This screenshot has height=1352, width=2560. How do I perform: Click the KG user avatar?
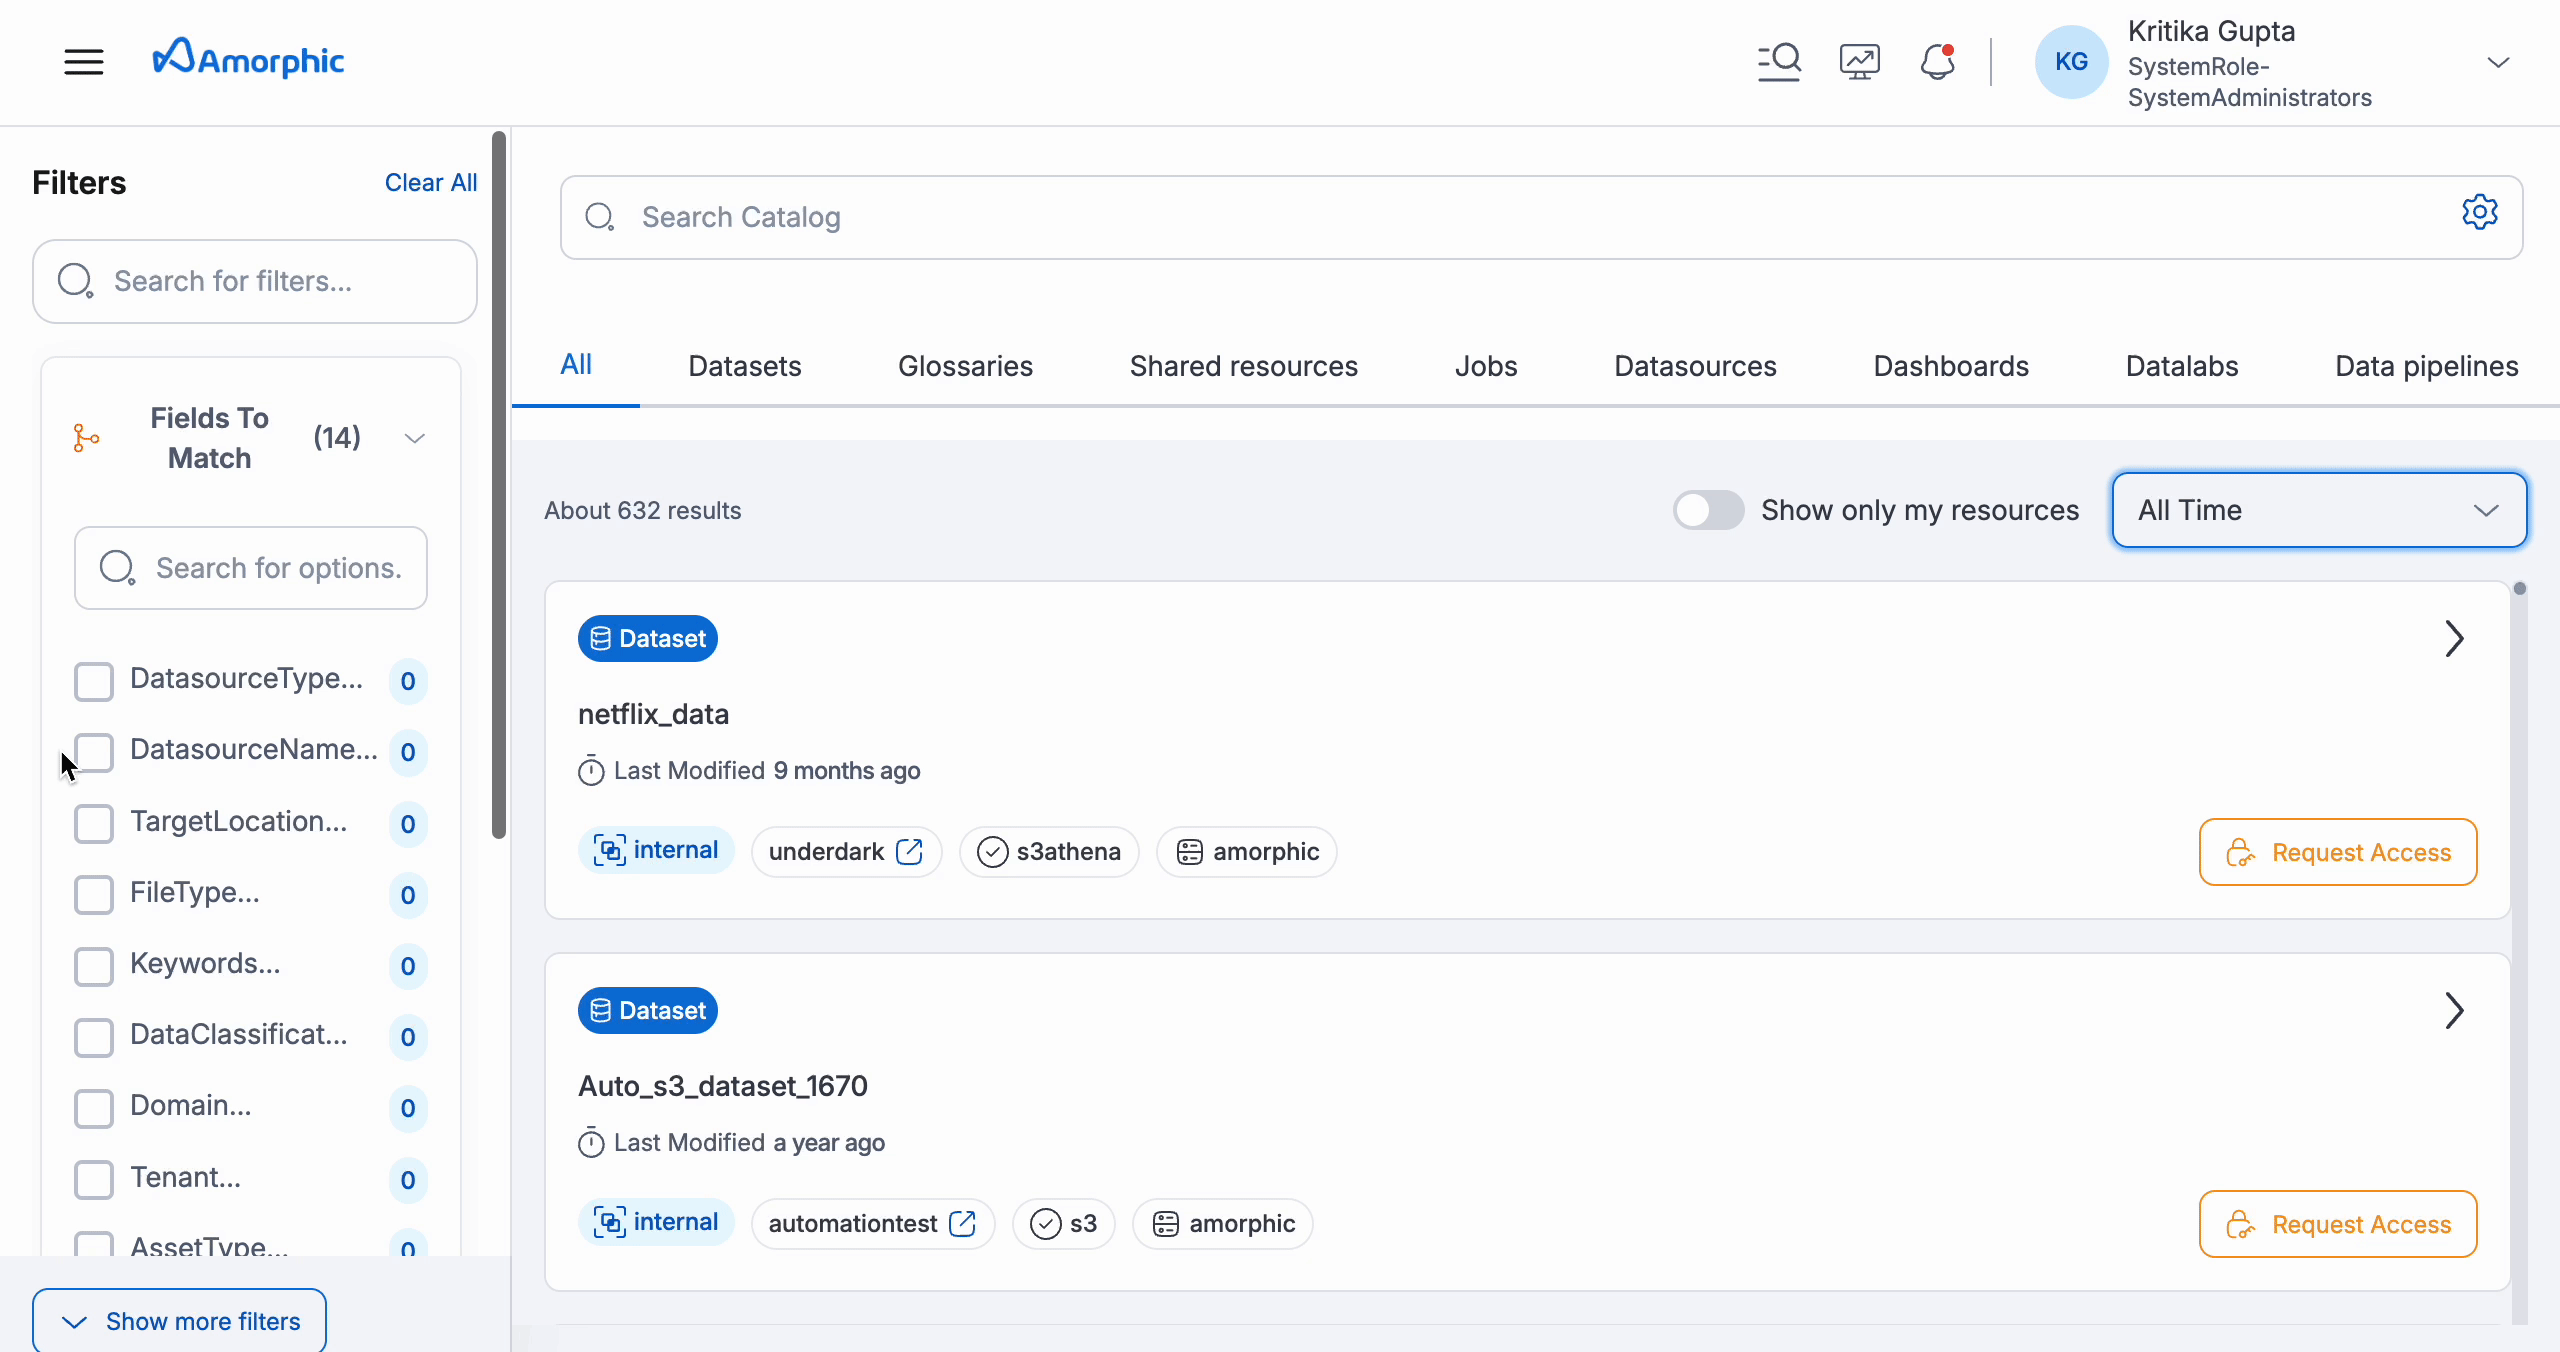2071,61
